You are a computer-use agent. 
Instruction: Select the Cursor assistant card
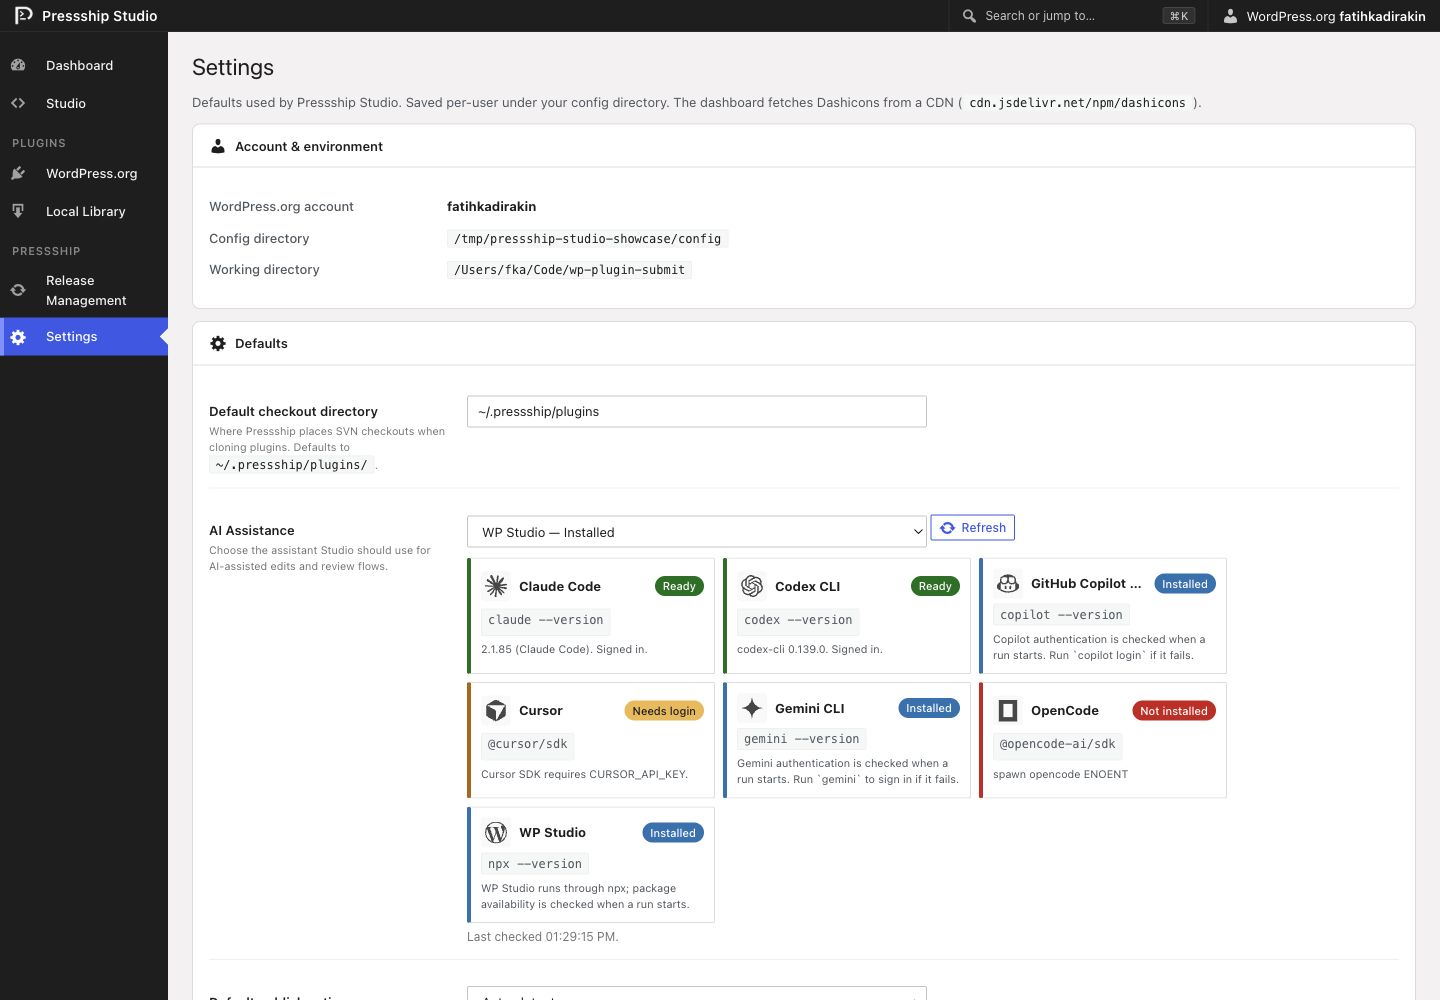(x=591, y=740)
